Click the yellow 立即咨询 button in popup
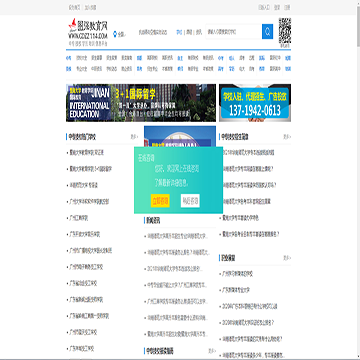Viewport: 360px width, 360px height. click(x=160, y=201)
